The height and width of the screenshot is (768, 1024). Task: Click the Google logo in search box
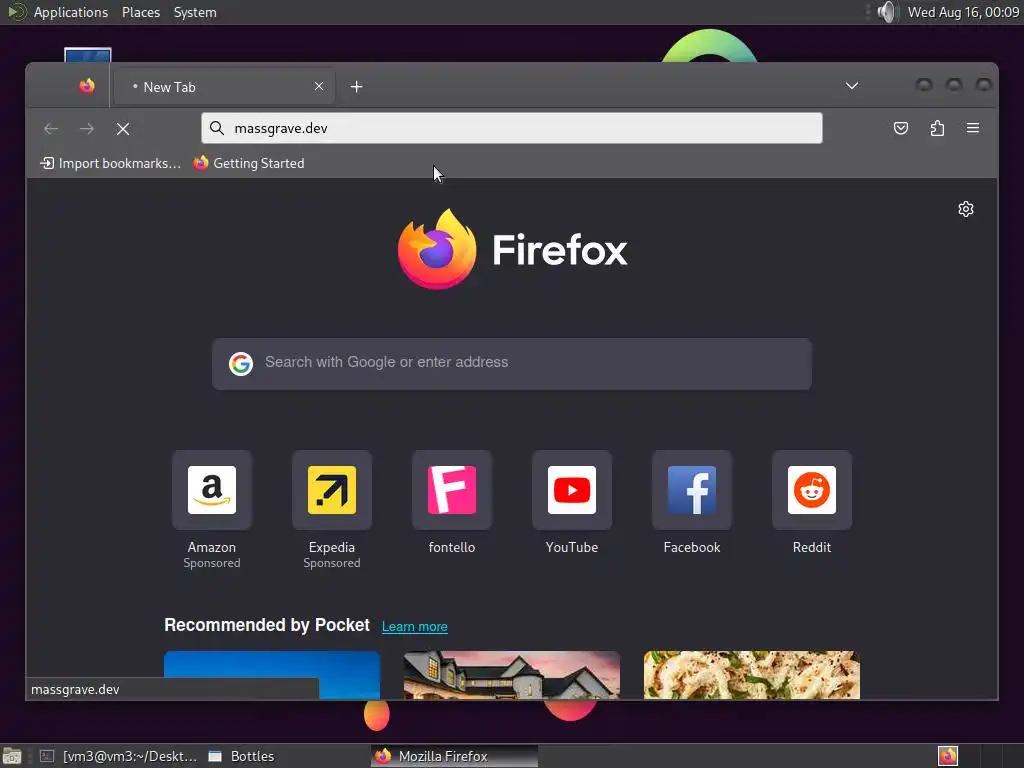tap(241, 363)
